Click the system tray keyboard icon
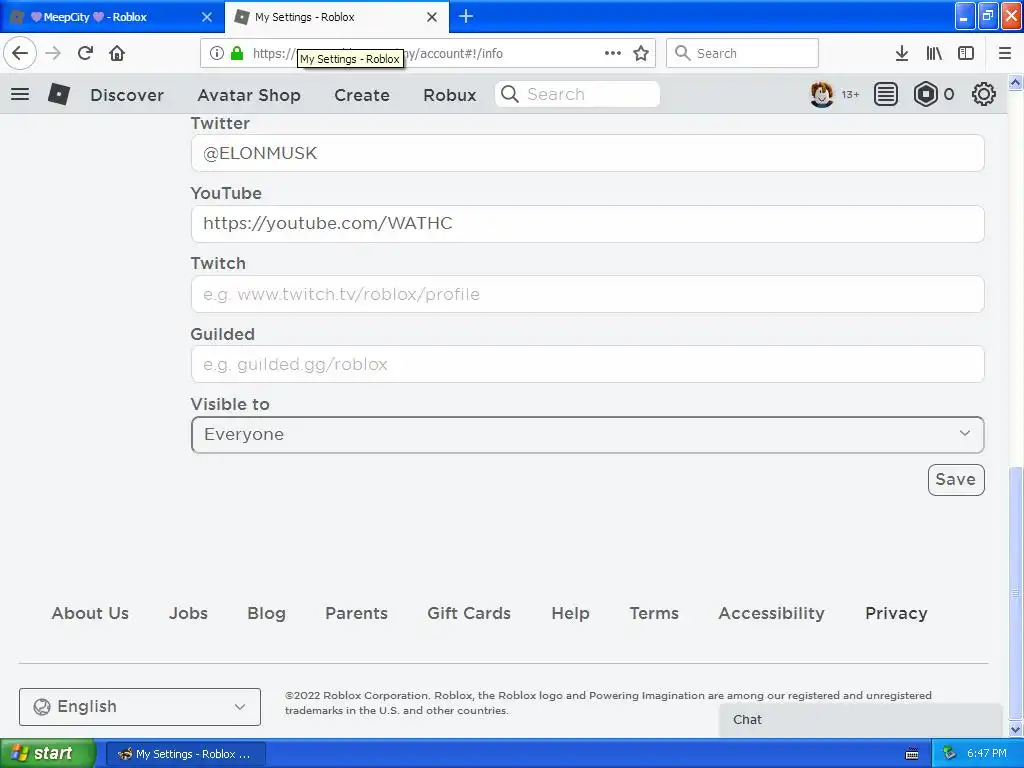The width and height of the screenshot is (1024, 768). pos(912,754)
